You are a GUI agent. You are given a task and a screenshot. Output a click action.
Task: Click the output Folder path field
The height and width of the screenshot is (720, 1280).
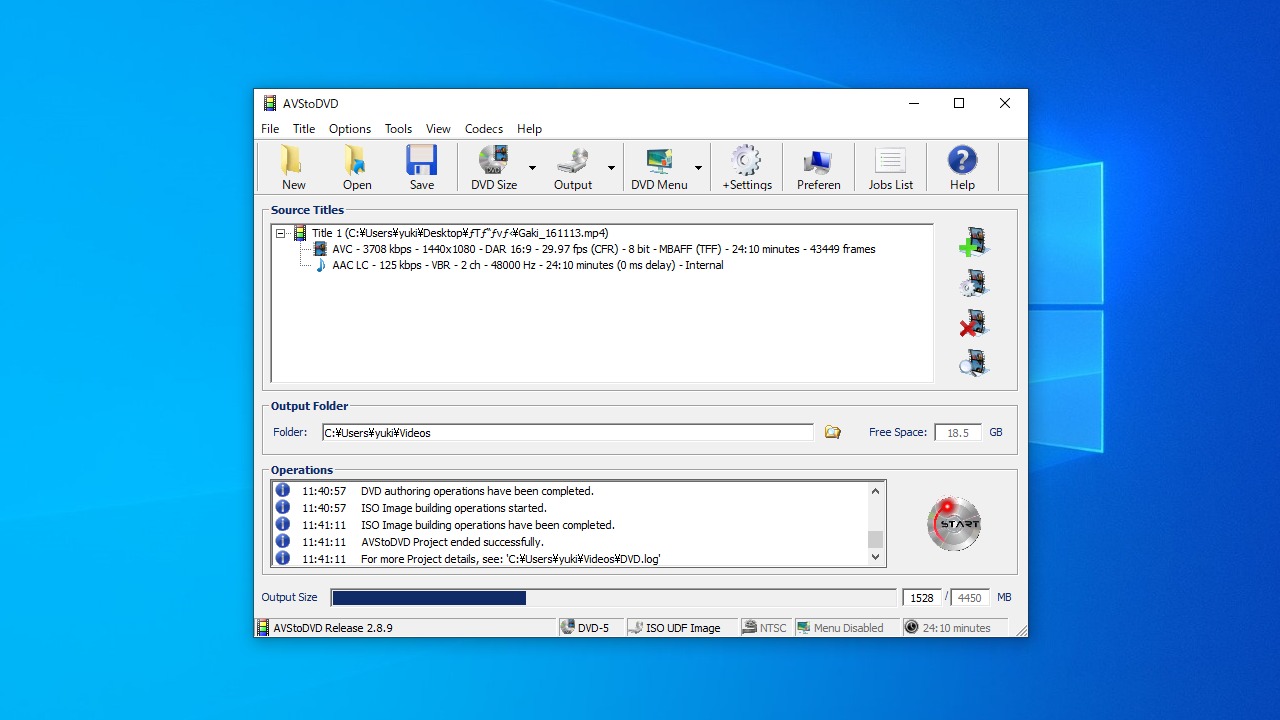[568, 433]
